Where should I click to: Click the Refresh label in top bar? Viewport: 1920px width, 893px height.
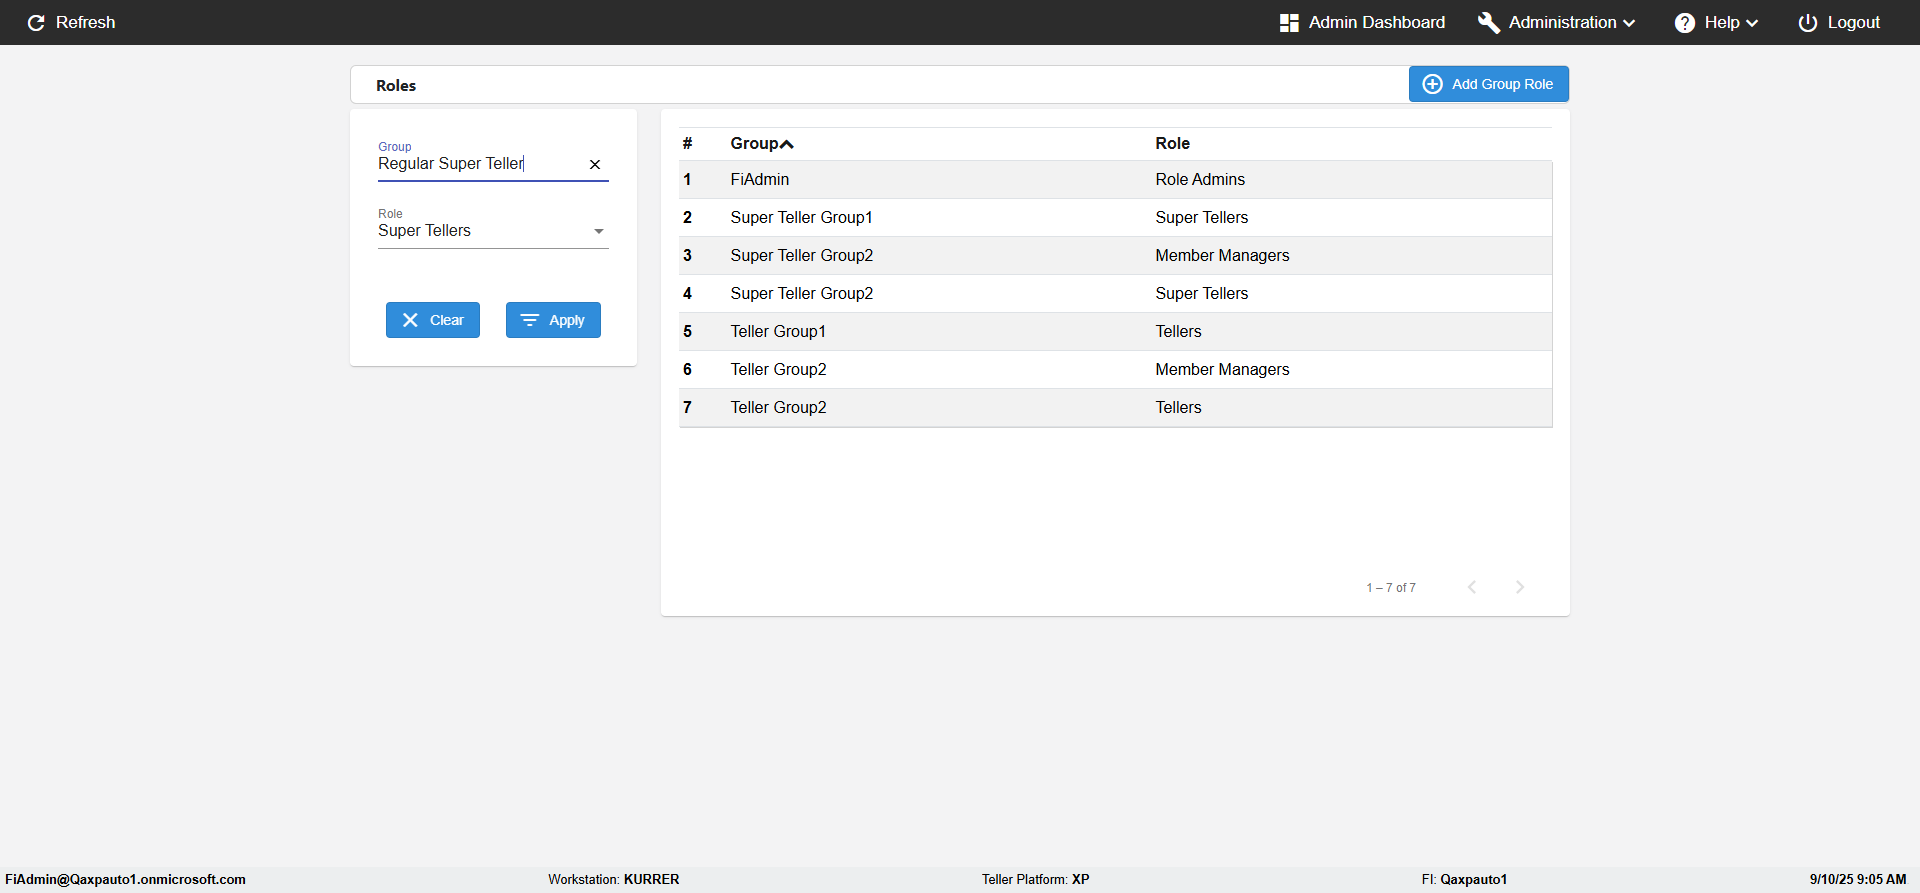click(x=86, y=22)
